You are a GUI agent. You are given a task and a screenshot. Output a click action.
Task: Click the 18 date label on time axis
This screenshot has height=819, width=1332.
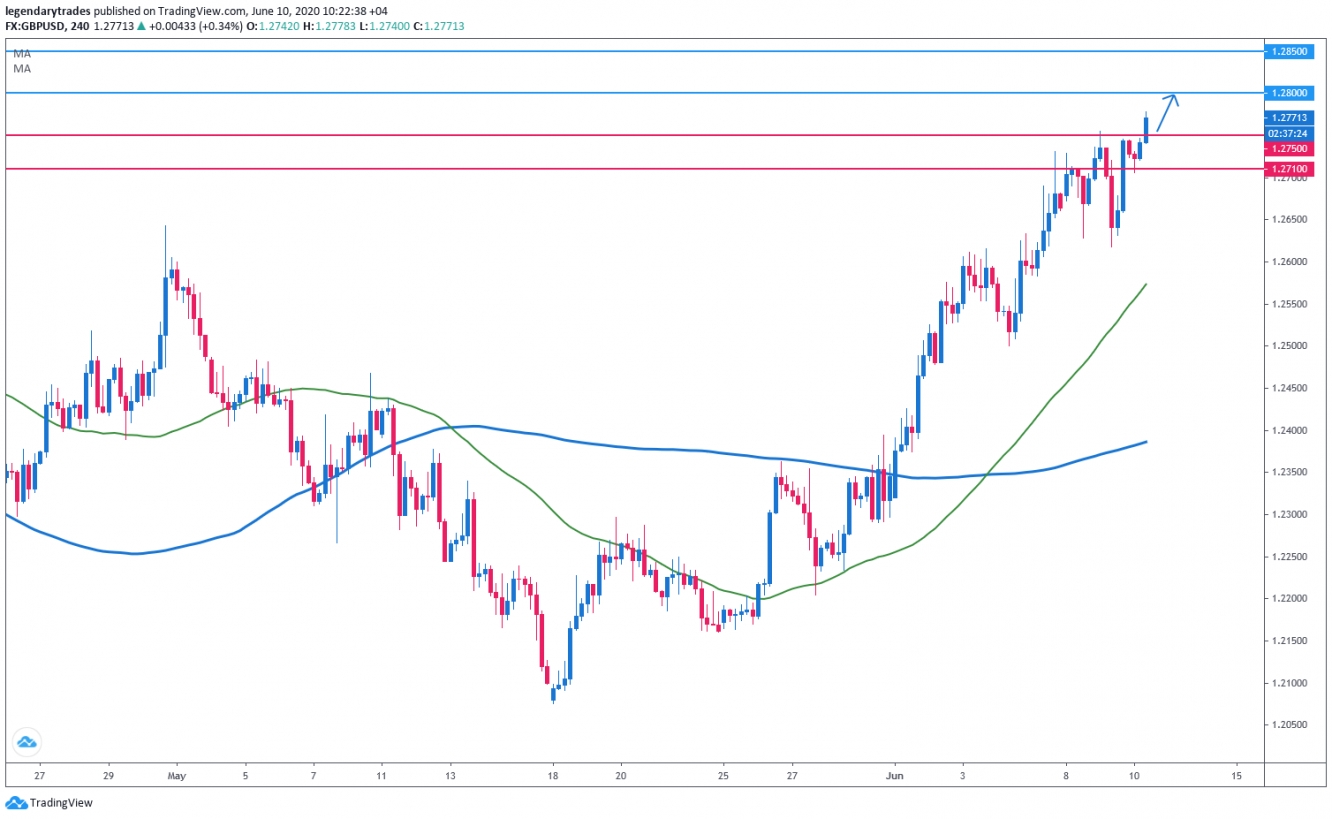[552, 775]
